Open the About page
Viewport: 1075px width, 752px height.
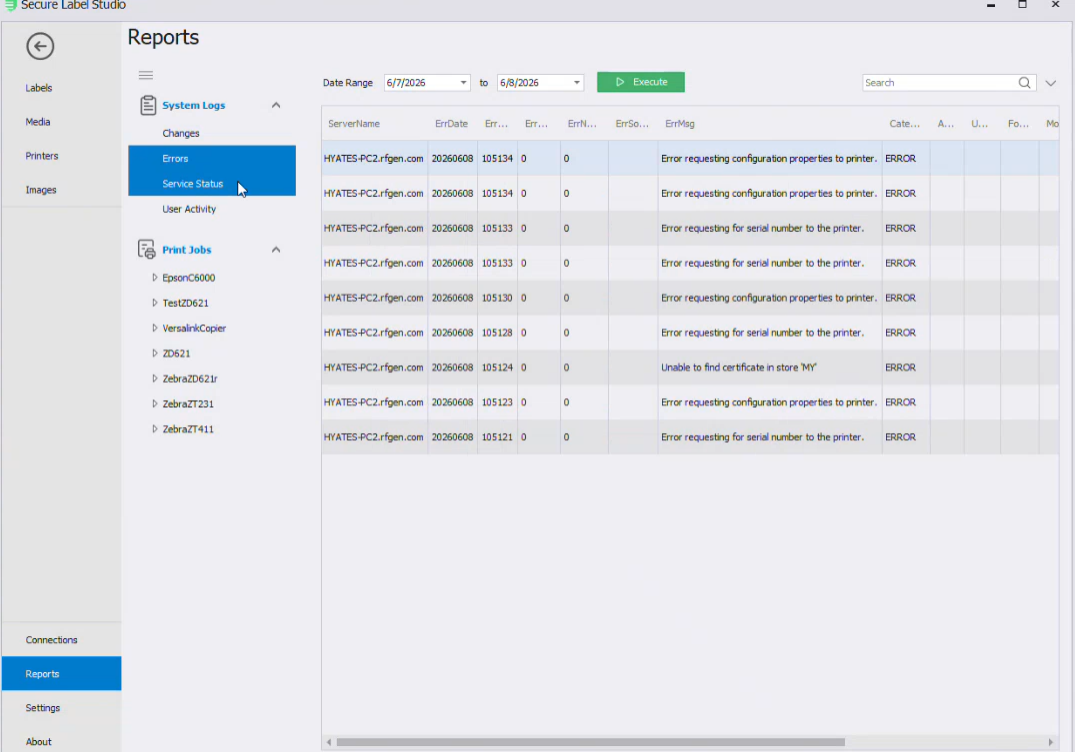coord(38,742)
